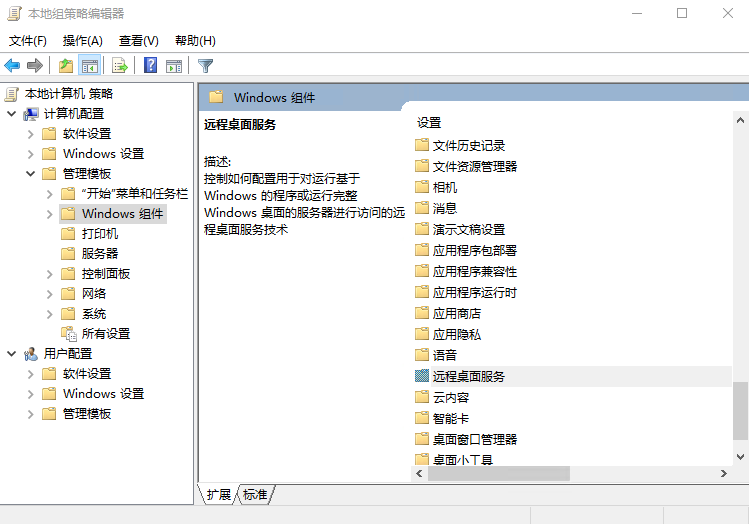Click the blue Help question mark icon

point(150,66)
